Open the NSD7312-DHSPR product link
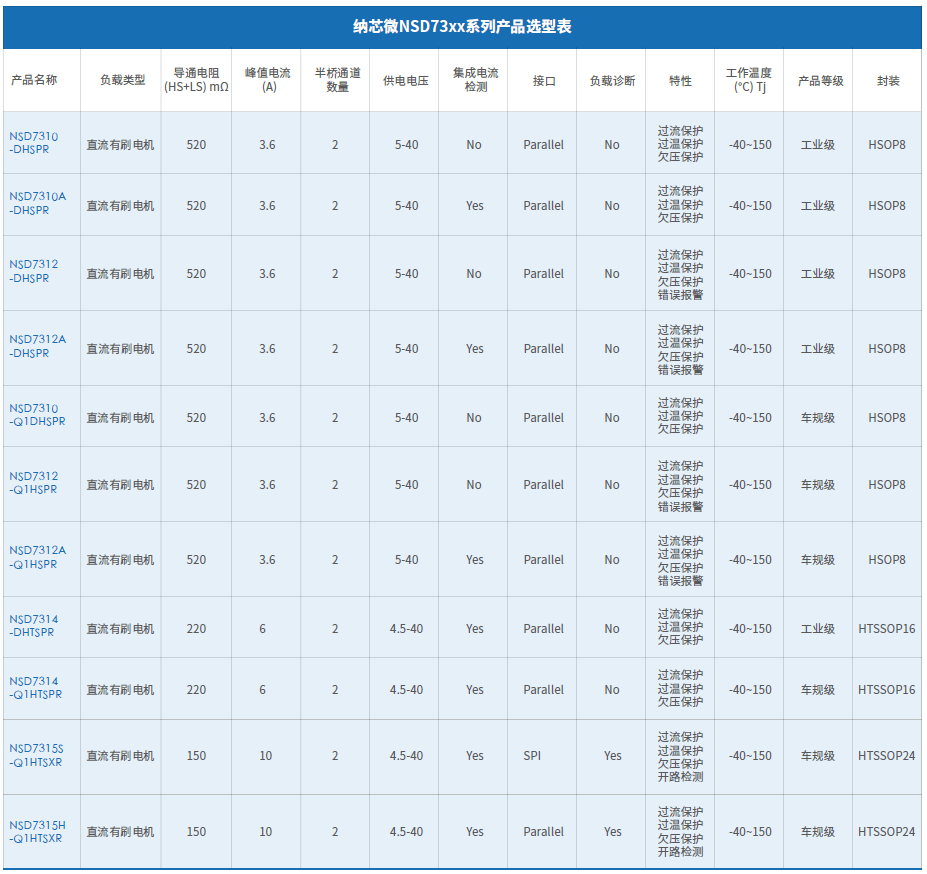Viewport: 927px width, 874px height. (34, 271)
